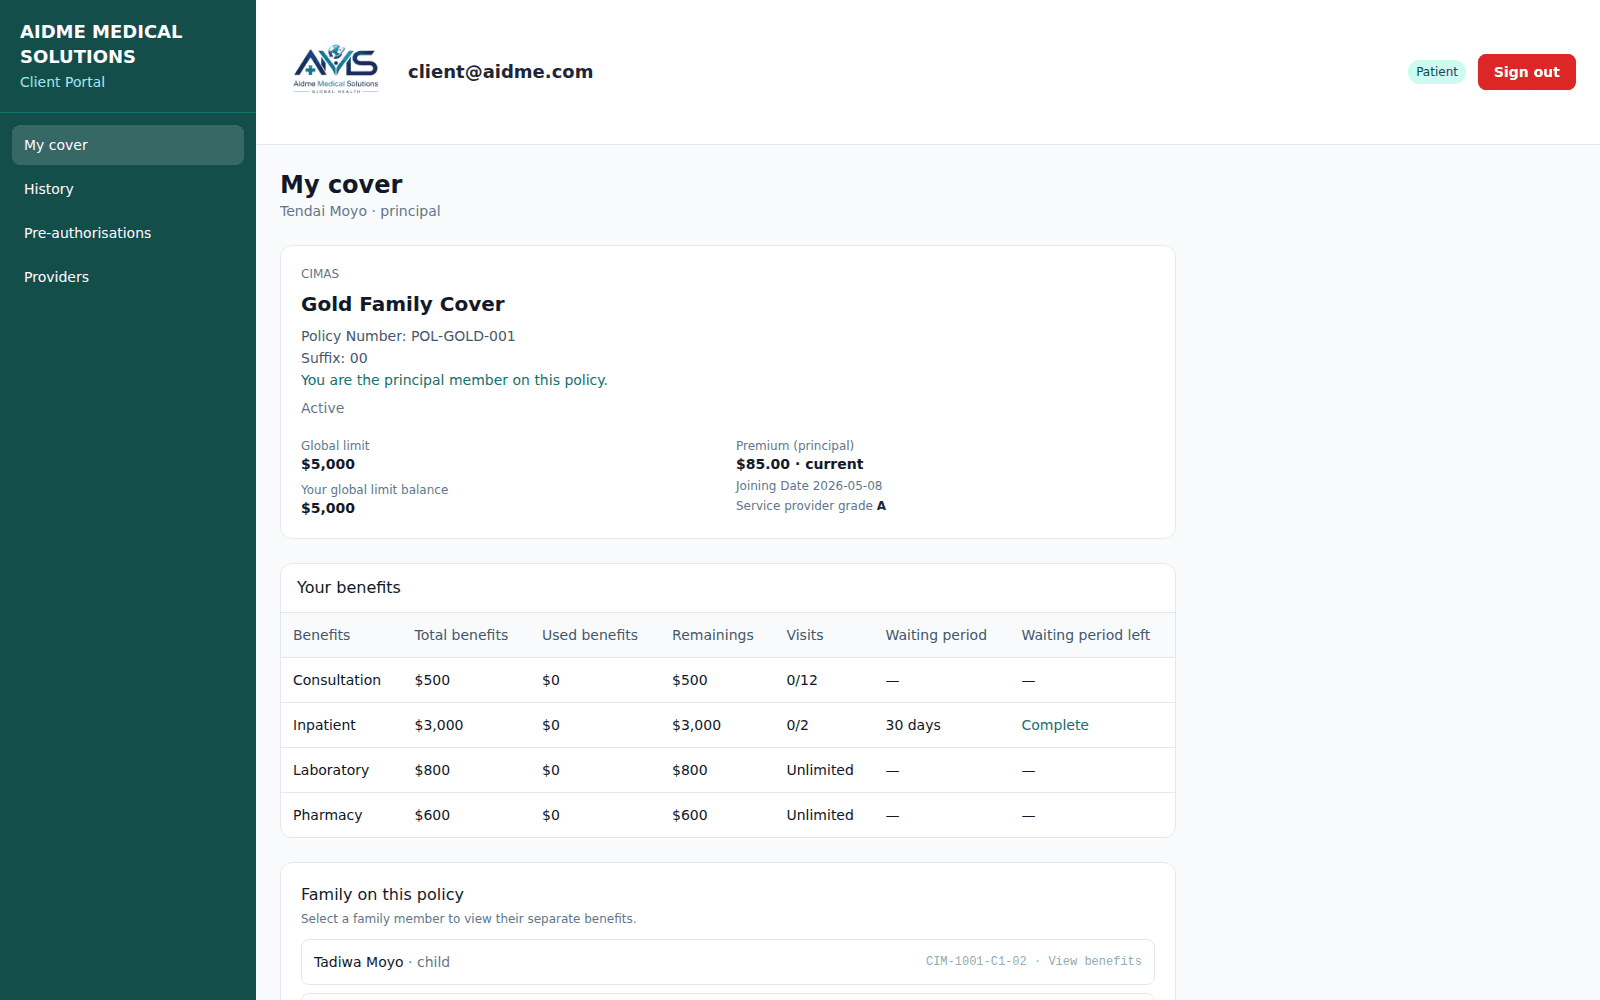Image resolution: width=1600 pixels, height=1000 pixels.
Task: Click the principal member notice text
Action: tap(454, 380)
